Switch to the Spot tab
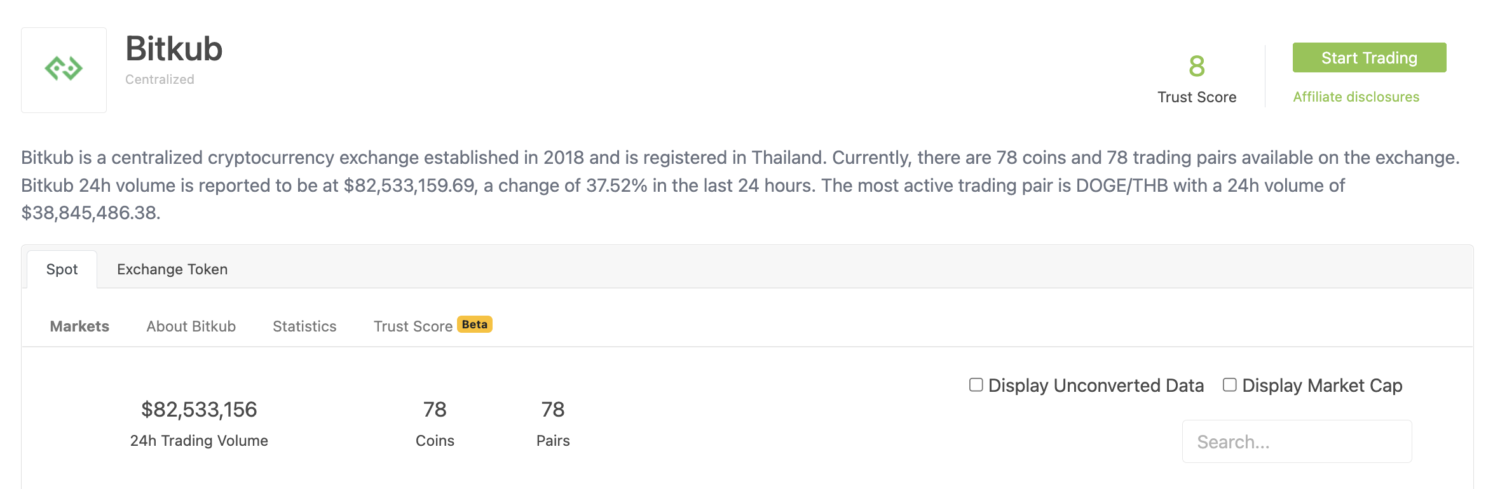Image resolution: width=1500 pixels, height=489 pixels. (x=62, y=269)
